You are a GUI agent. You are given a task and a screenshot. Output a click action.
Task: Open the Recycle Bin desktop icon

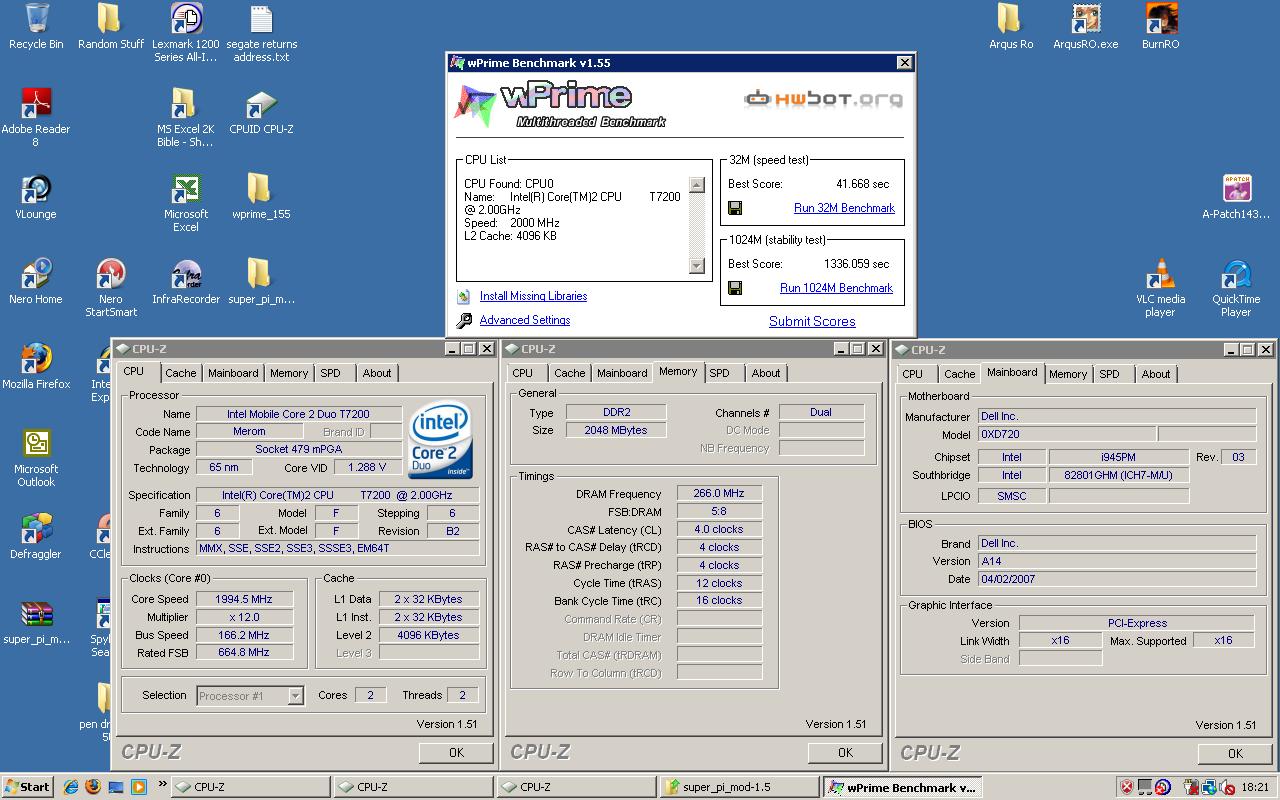(36, 27)
